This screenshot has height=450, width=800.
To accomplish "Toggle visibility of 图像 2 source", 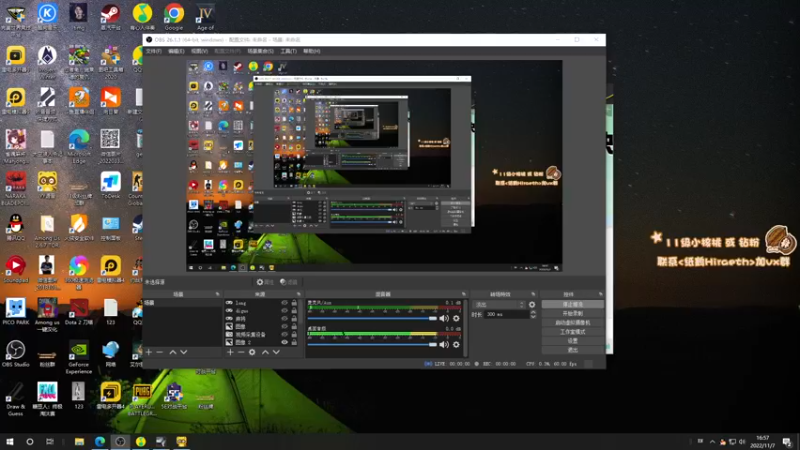I will click(x=285, y=342).
